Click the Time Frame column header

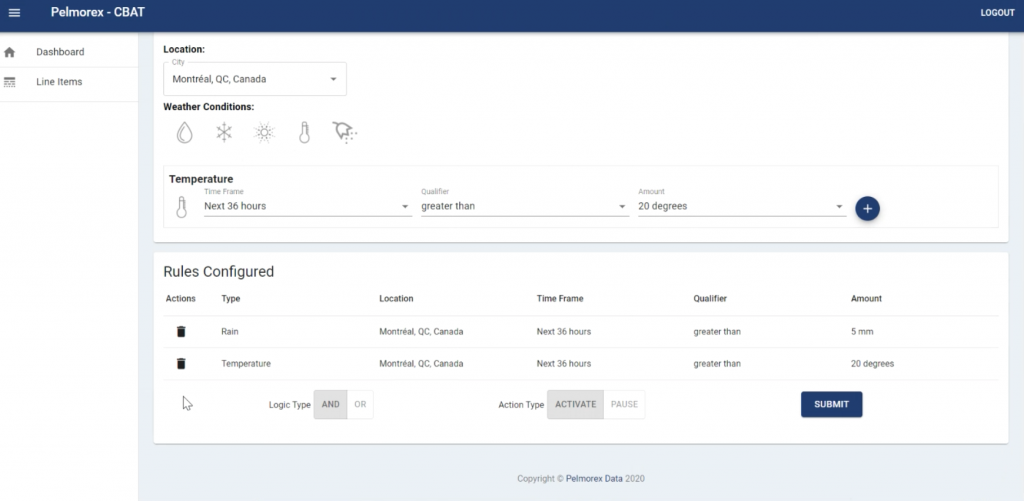click(x=560, y=299)
